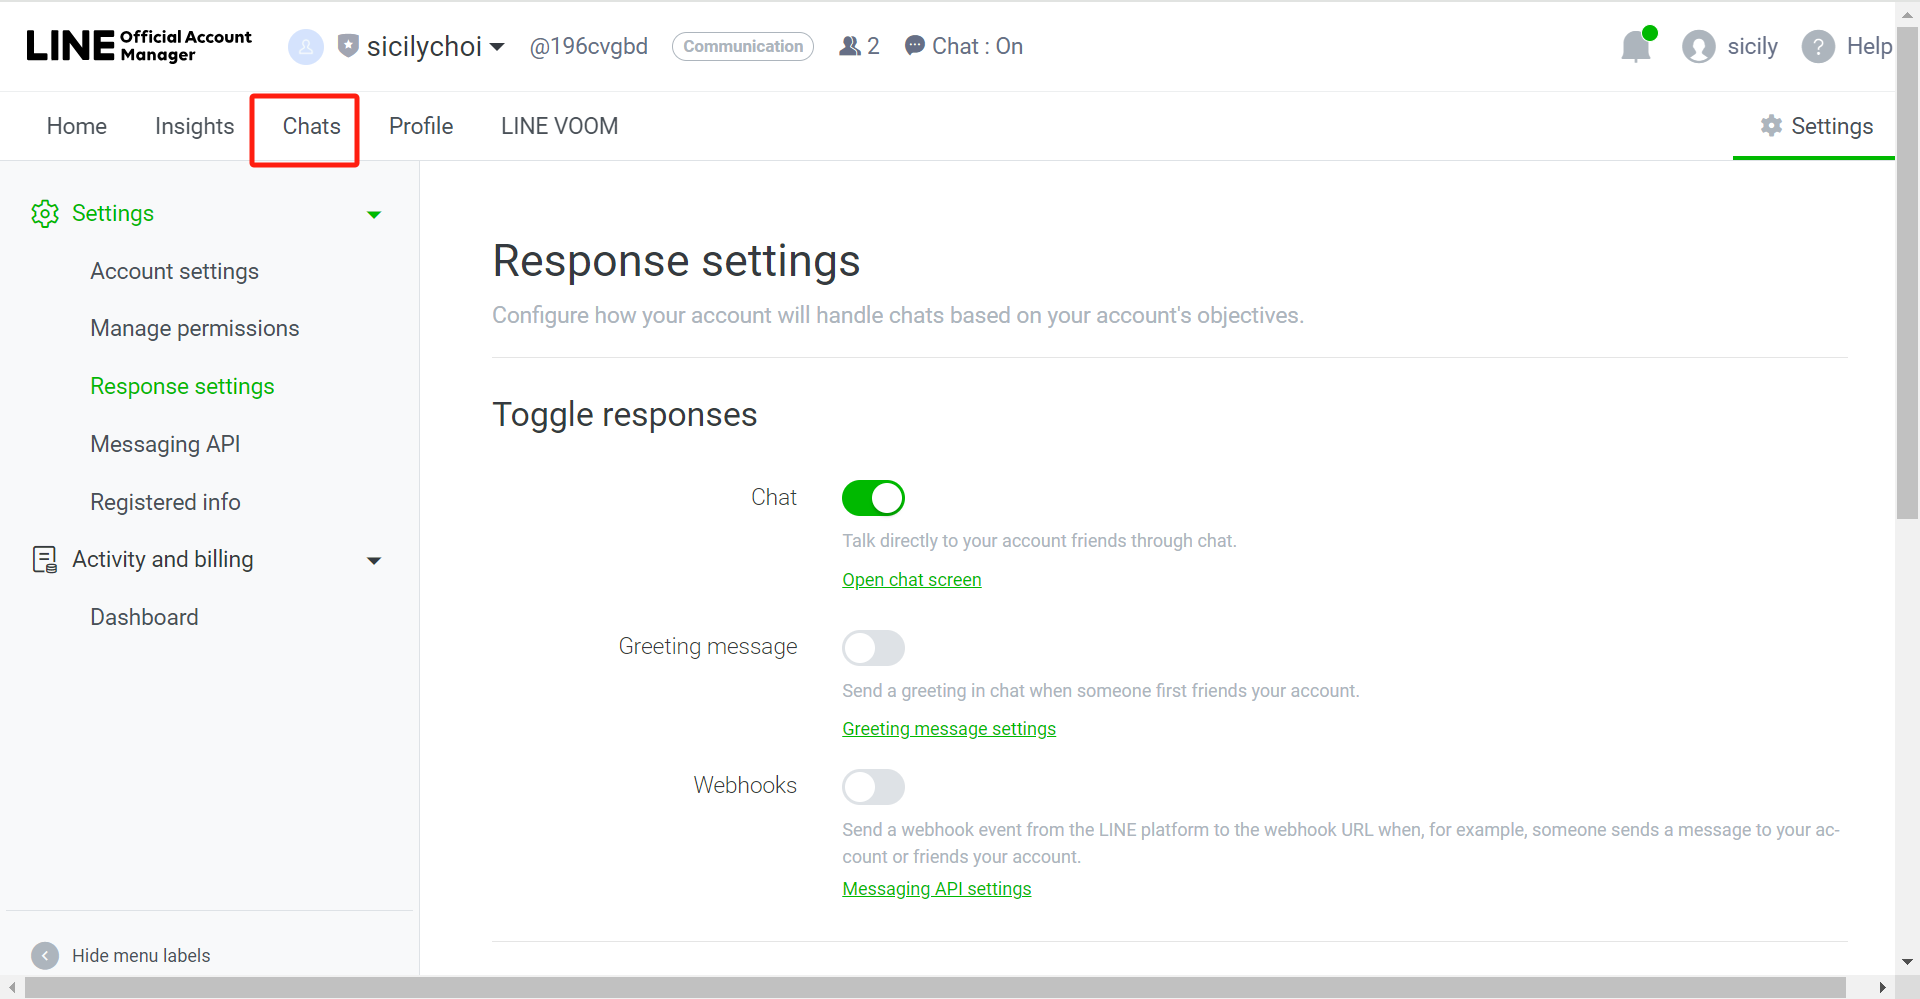
Task: Open the chat screen link
Action: click(x=911, y=580)
